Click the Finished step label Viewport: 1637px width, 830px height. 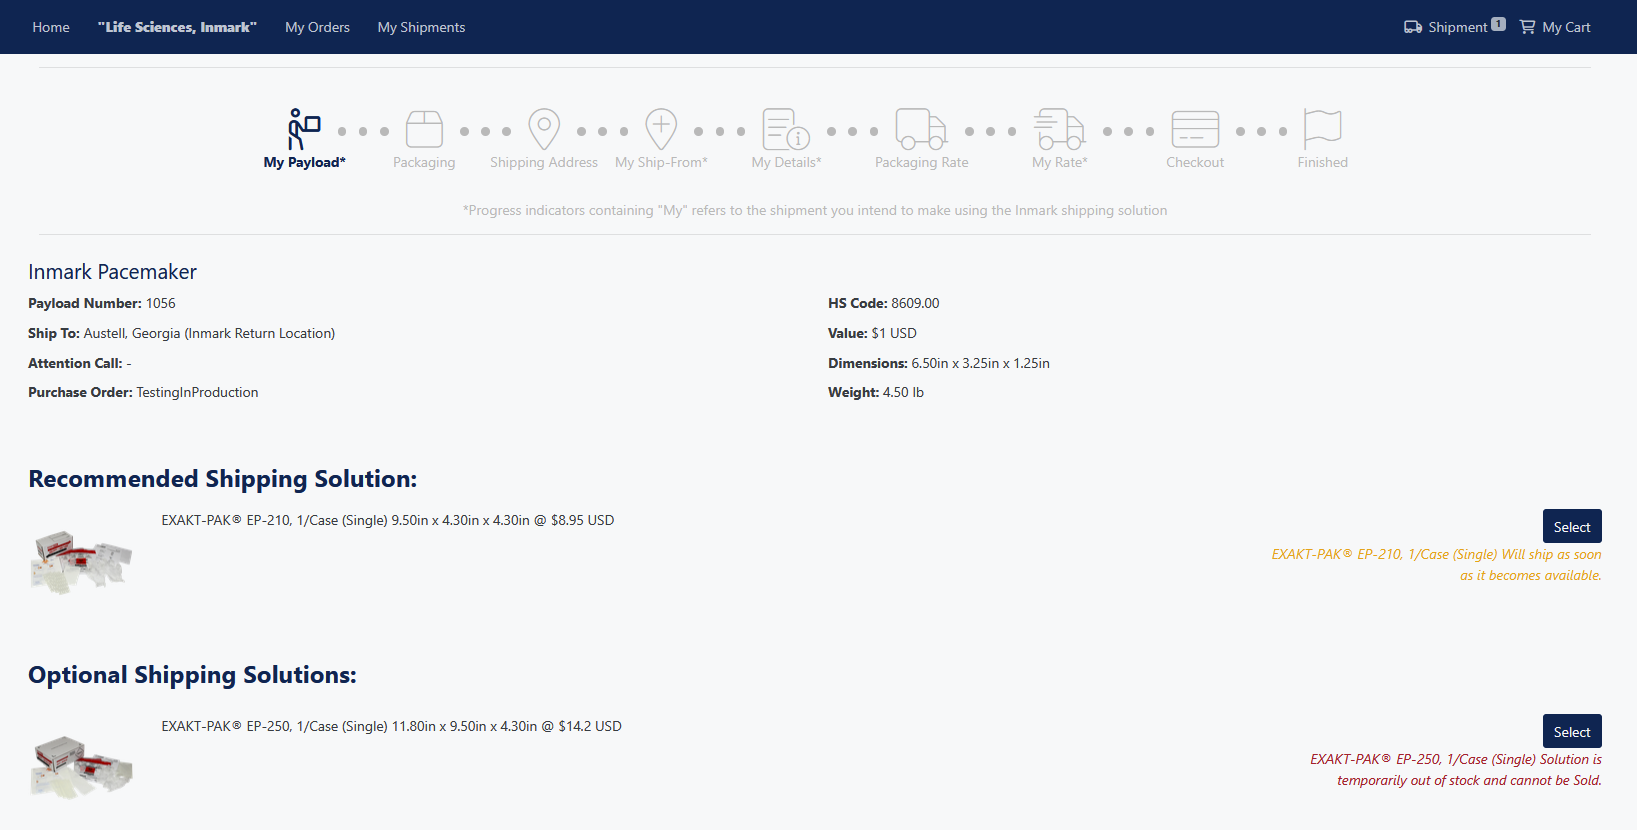[1322, 162]
